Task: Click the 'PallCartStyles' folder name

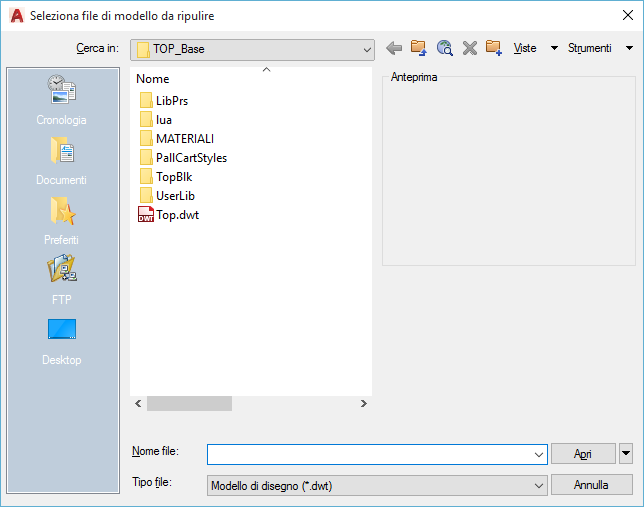Action: pyautogui.click(x=191, y=158)
